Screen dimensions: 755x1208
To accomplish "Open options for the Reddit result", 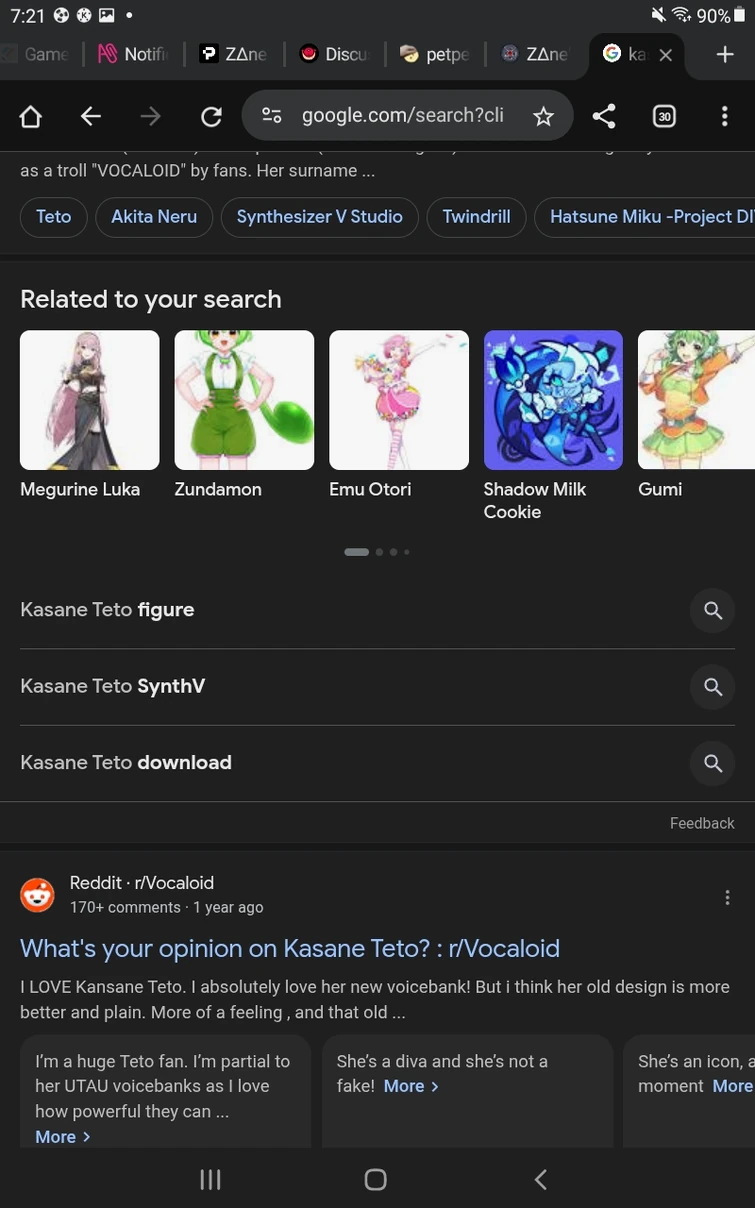I will click(727, 897).
